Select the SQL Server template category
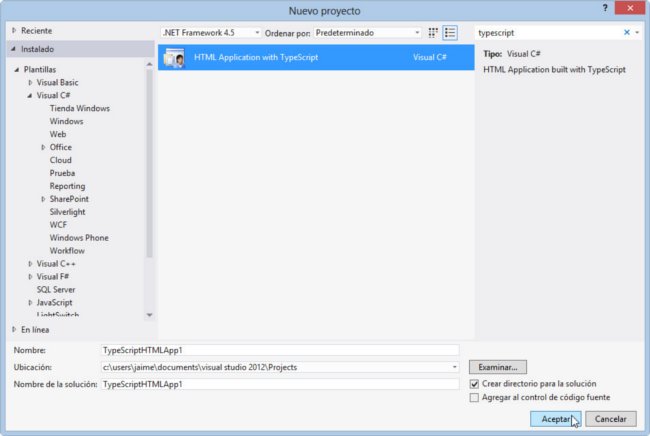650x436 pixels. point(56,289)
